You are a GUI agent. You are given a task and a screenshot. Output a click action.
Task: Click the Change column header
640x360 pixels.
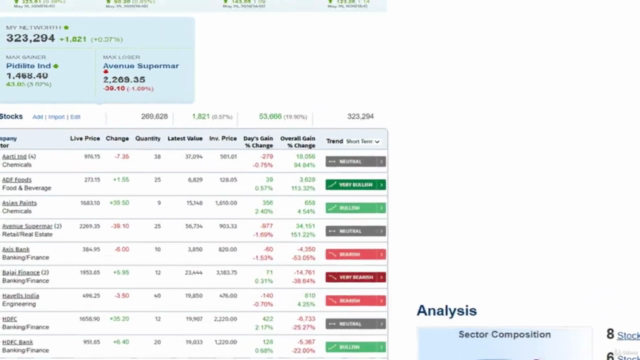117,138
